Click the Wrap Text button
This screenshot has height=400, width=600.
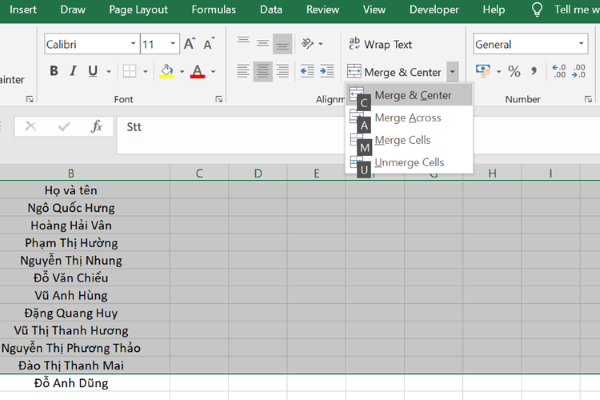pos(380,45)
